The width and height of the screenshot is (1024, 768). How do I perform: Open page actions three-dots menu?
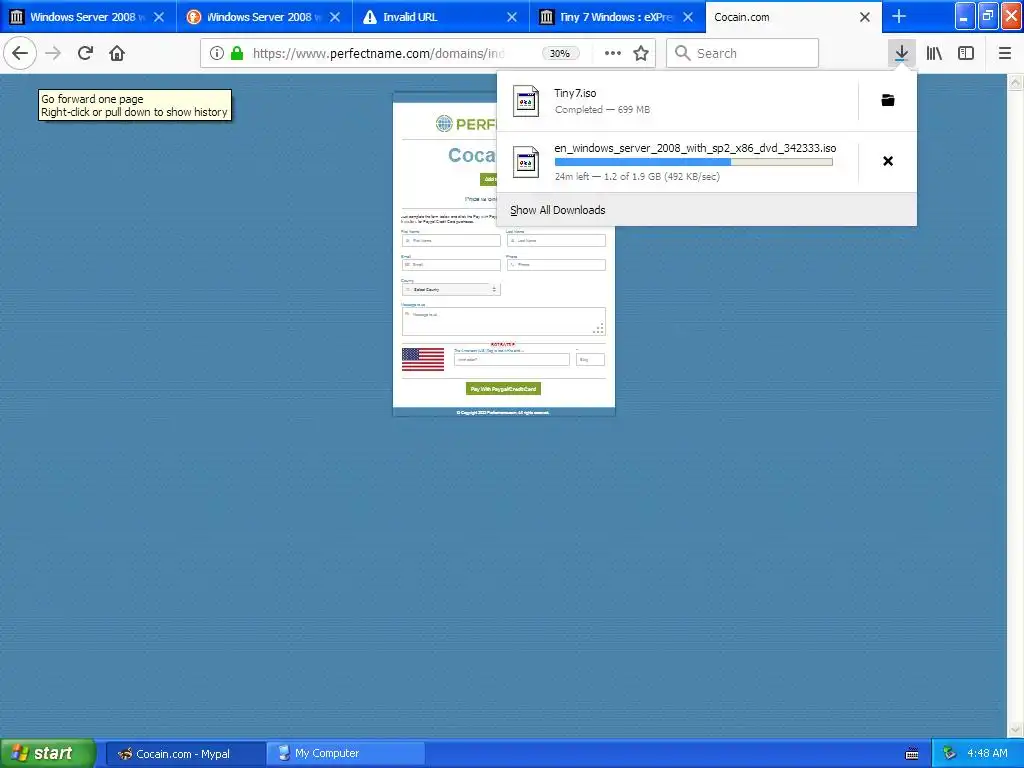click(x=613, y=53)
